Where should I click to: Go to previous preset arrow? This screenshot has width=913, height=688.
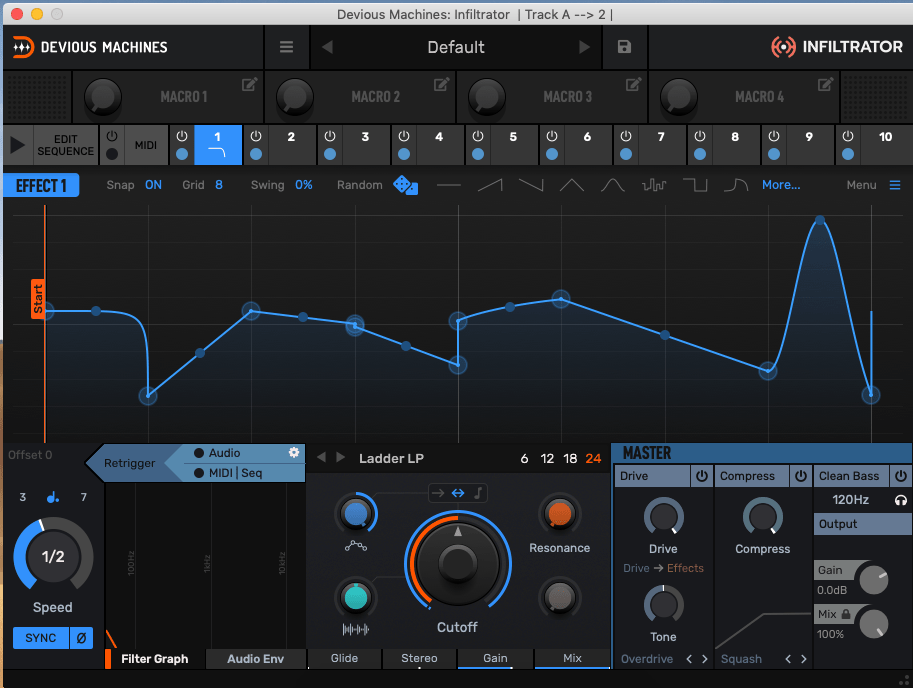(x=328, y=47)
